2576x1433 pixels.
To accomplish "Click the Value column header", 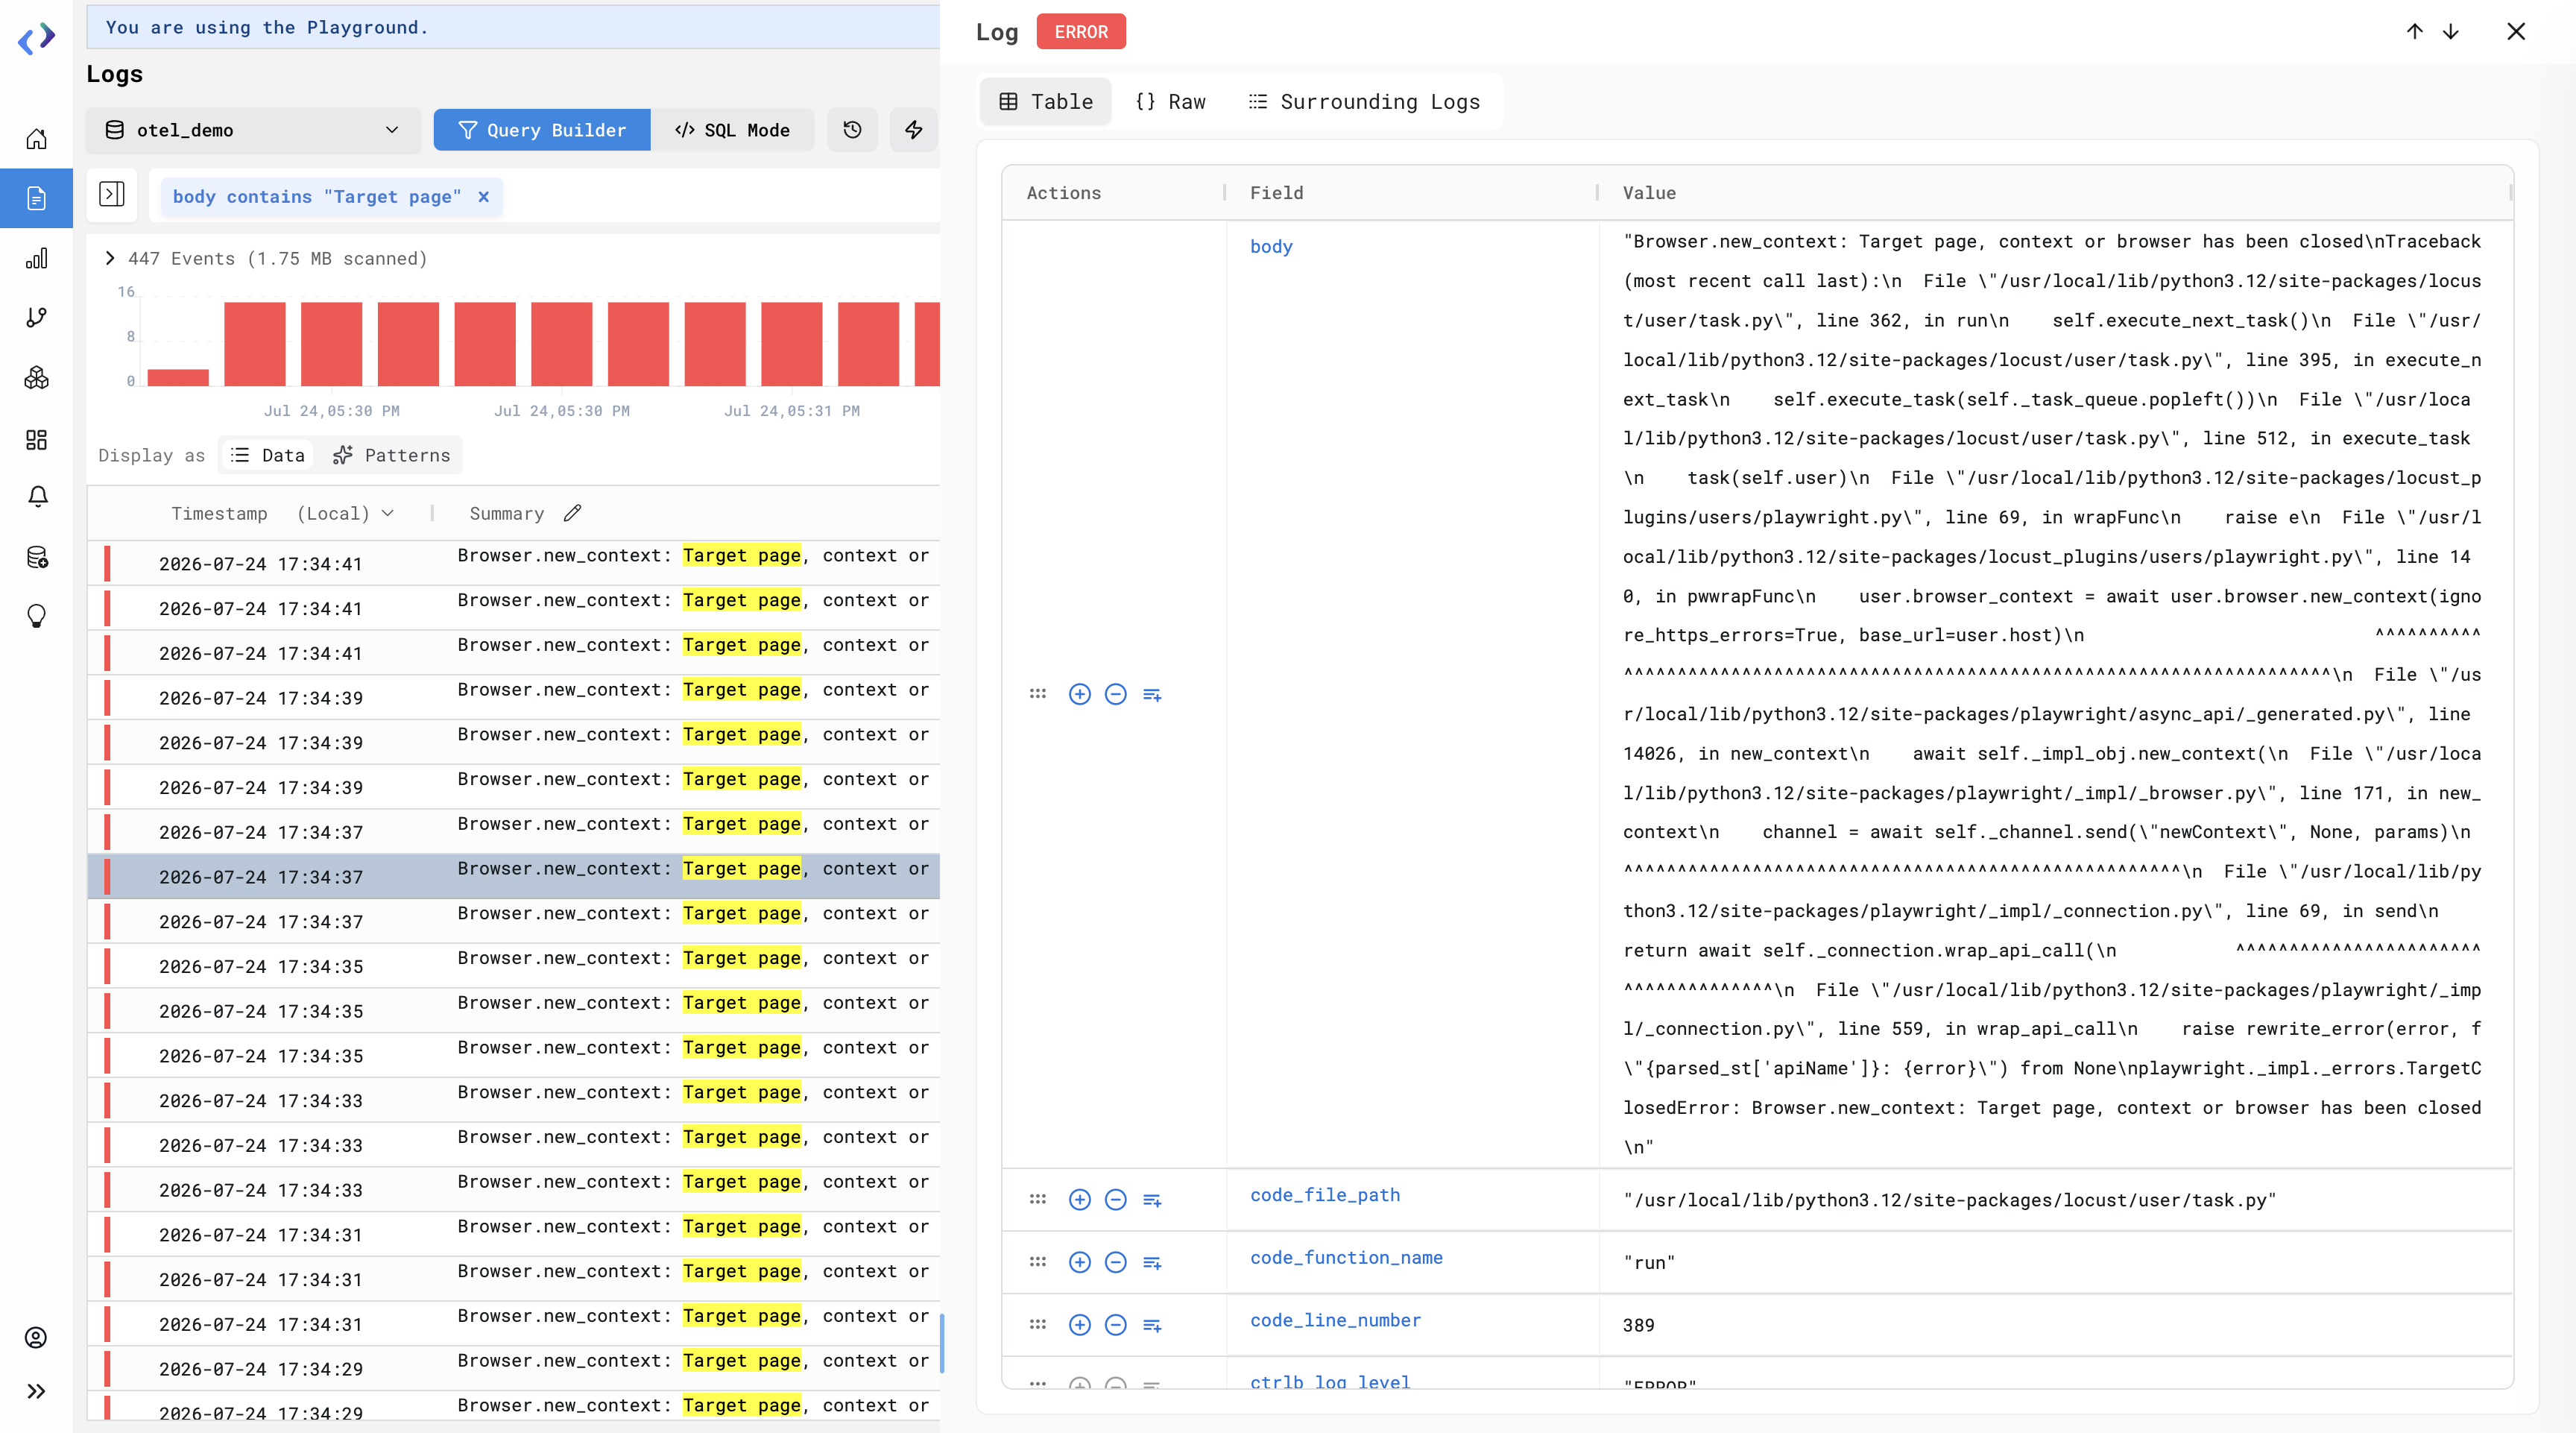I will 1649,193.
